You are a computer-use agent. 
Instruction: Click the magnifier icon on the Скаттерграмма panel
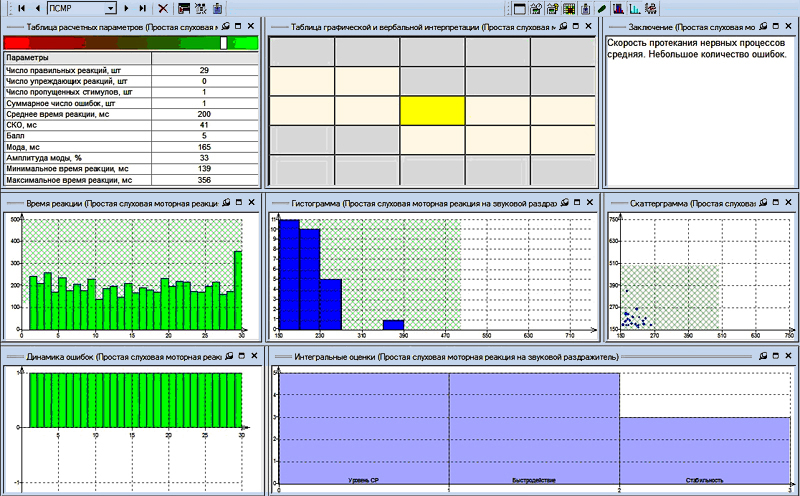[x=763, y=203]
